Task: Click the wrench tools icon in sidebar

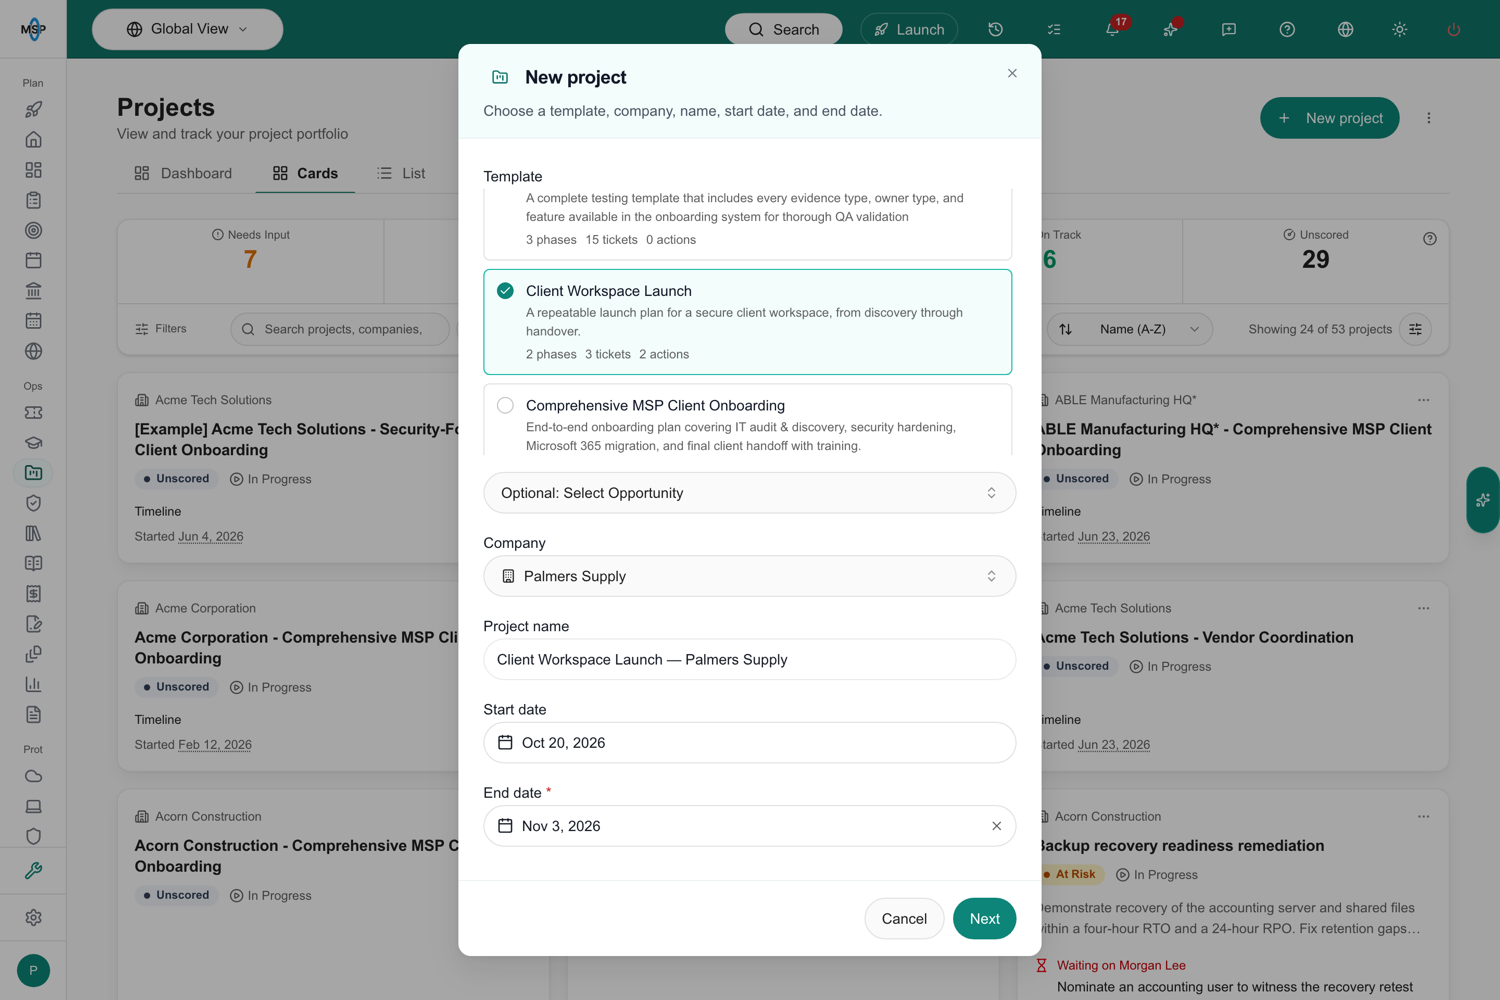Action: pos(33,870)
